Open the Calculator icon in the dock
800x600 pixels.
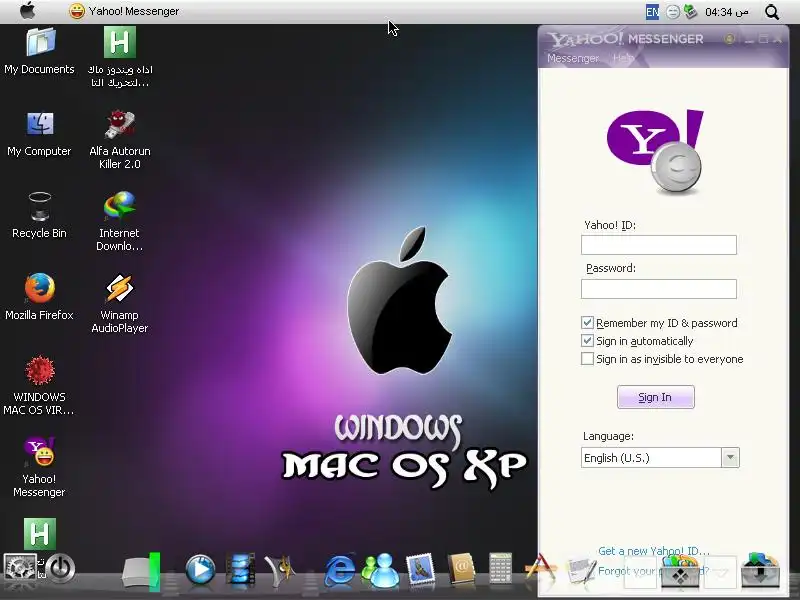tap(500, 567)
